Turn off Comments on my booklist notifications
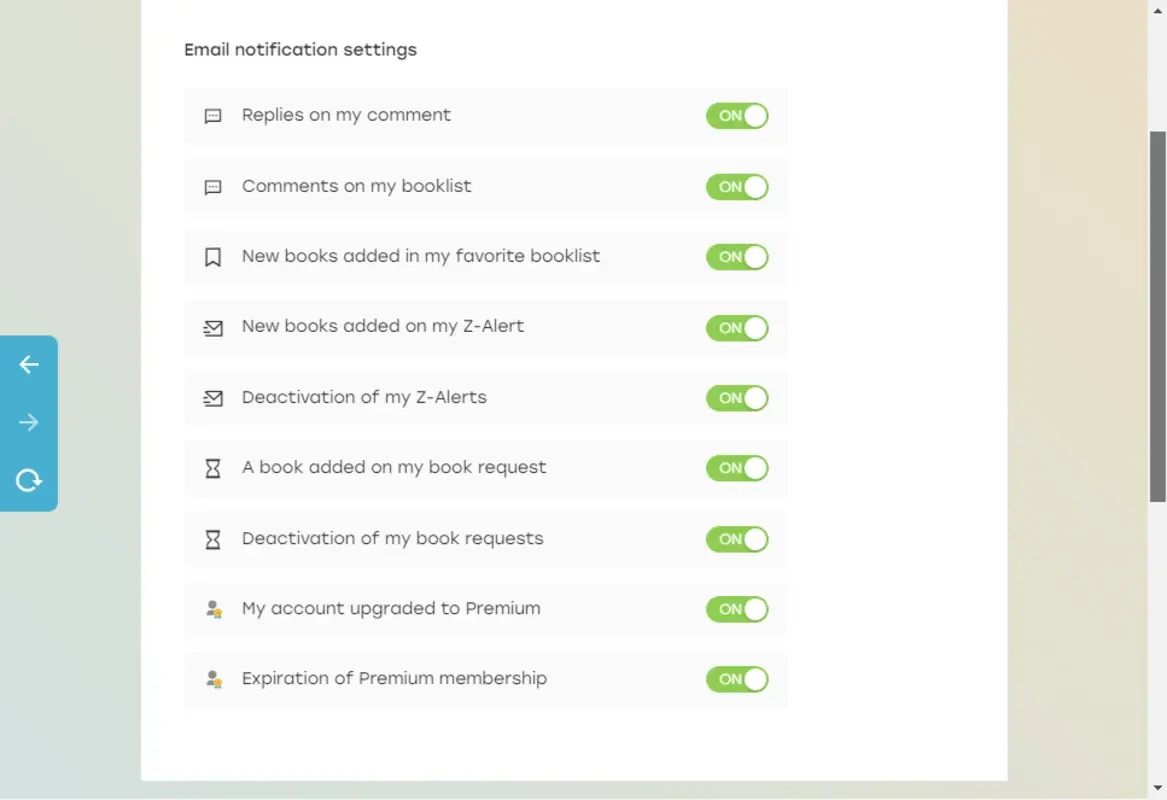This screenshot has height=800, width=1167. click(737, 186)
